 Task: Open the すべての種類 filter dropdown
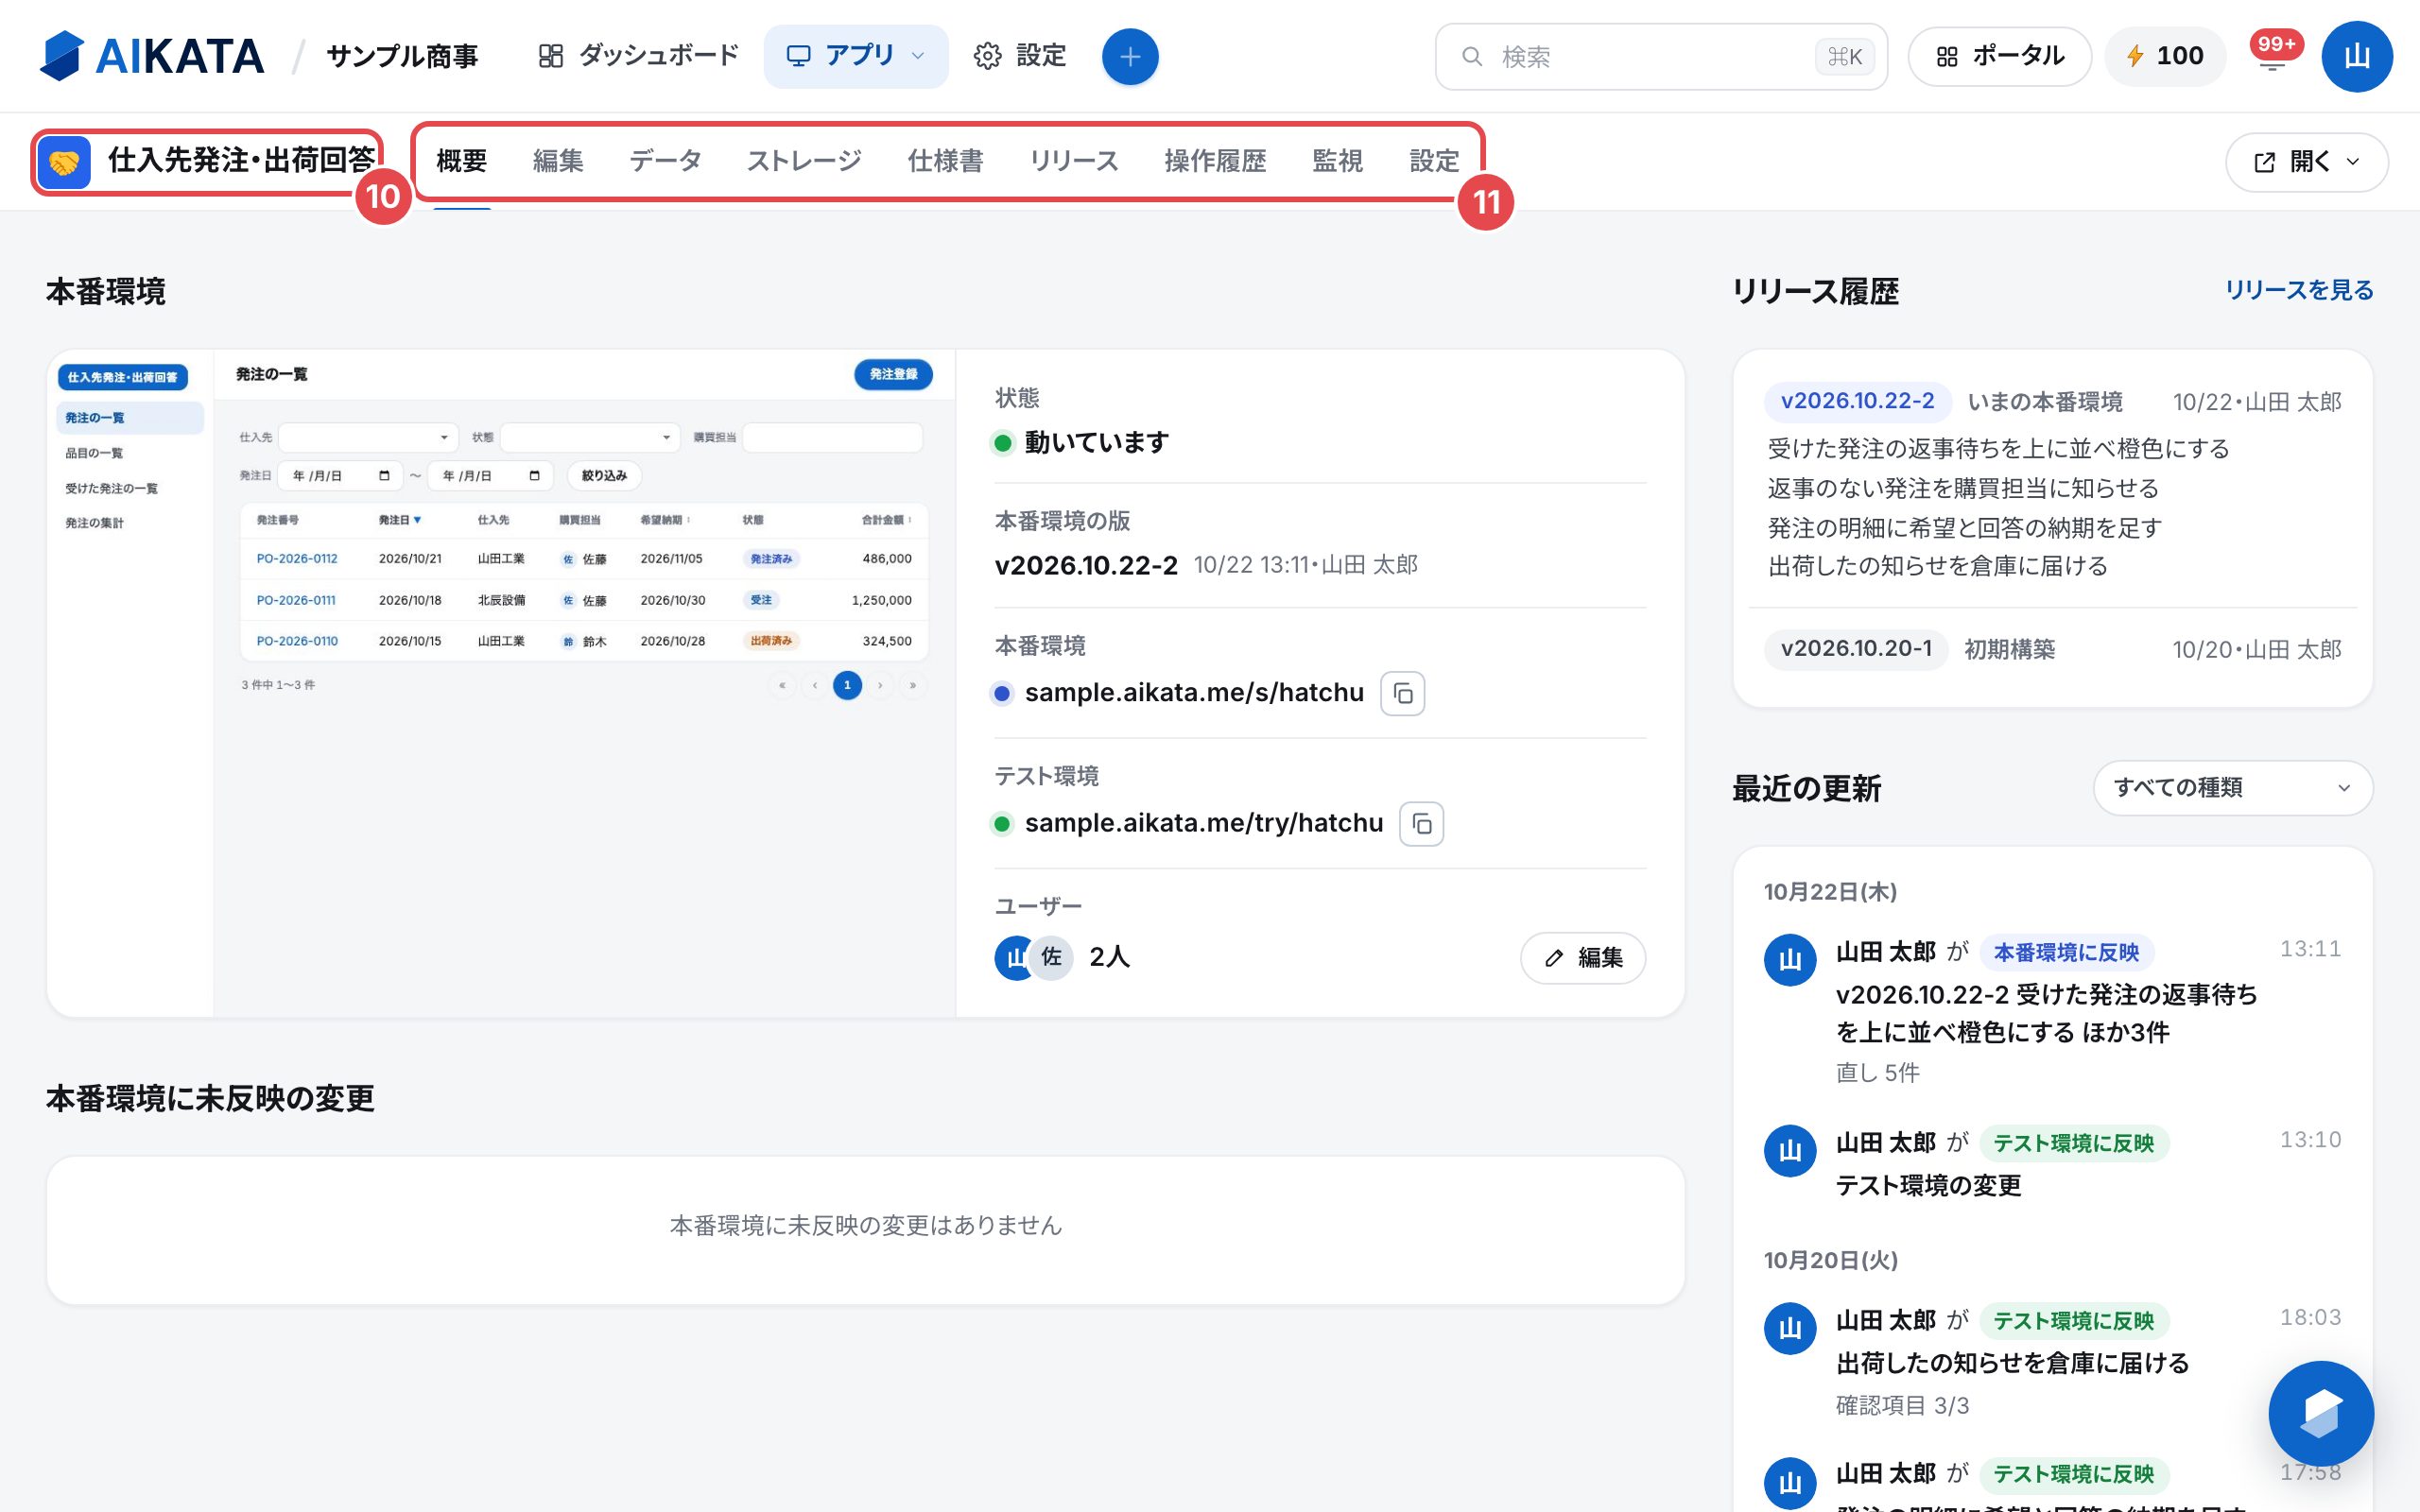pos(2233,788)
